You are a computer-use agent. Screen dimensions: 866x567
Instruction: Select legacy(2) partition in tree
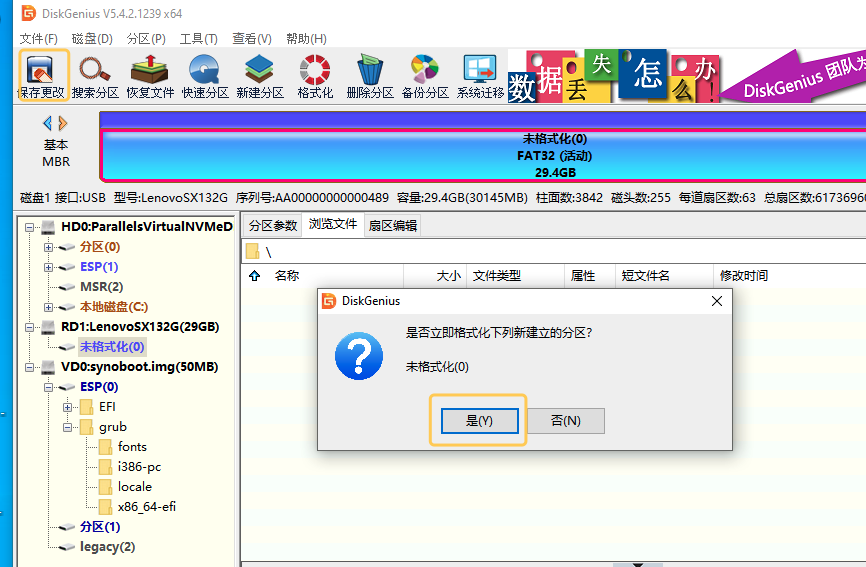[108, 547]
